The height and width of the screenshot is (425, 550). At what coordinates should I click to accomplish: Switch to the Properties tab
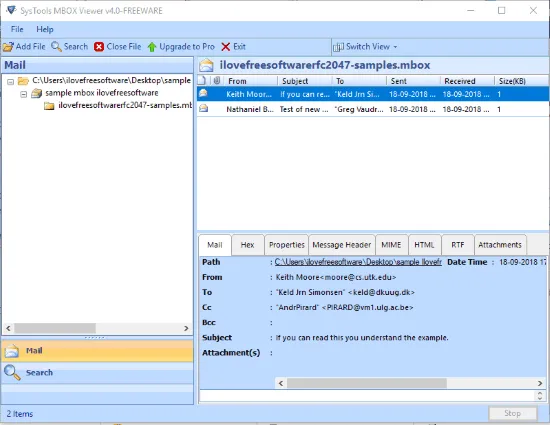click(x=287, y=245)
